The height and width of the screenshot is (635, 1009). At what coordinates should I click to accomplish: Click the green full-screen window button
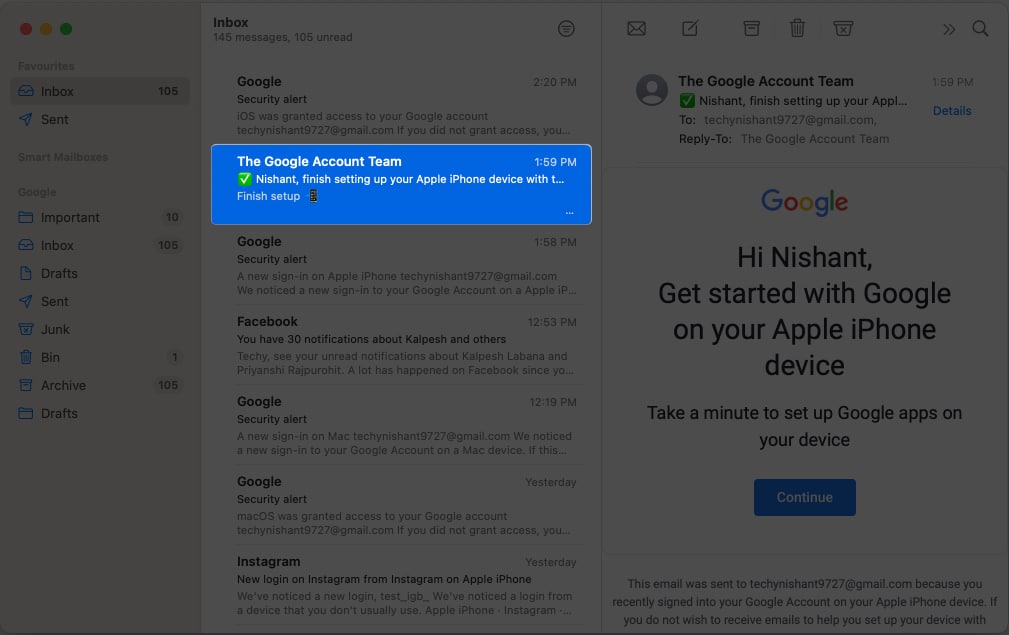(x=66, y=29)
